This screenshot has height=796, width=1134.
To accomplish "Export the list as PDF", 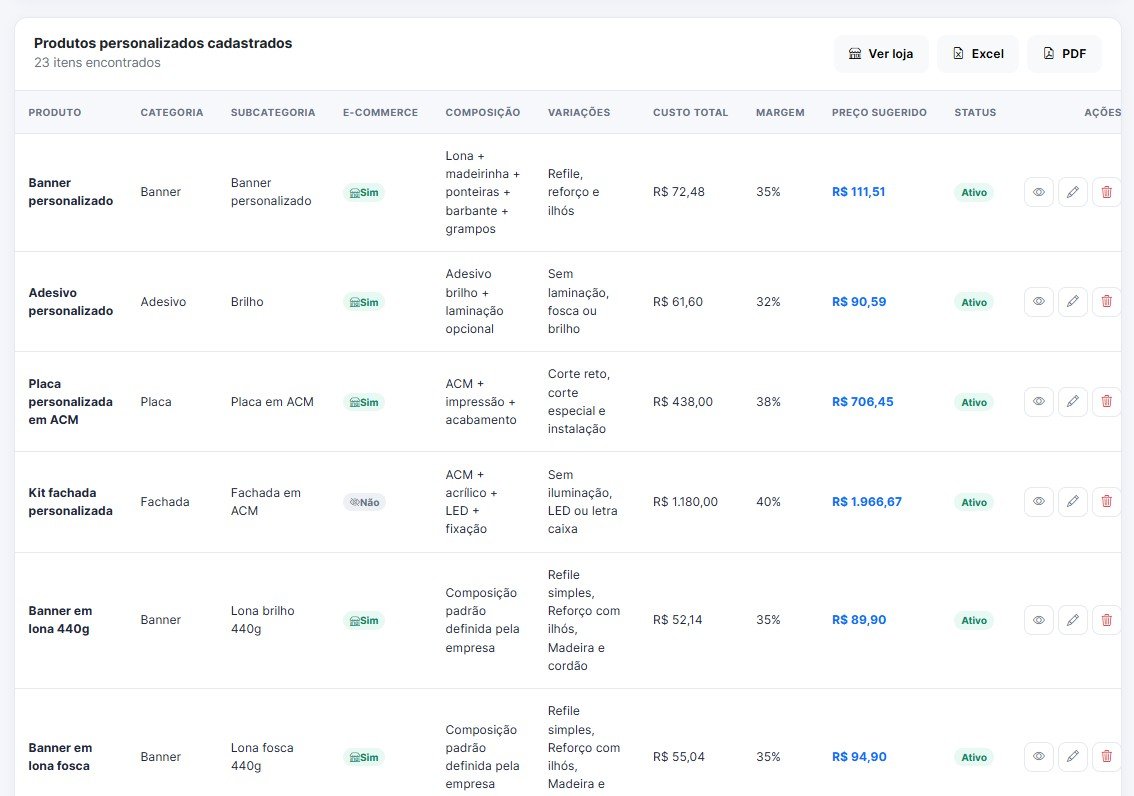I will click(1065, 54).
